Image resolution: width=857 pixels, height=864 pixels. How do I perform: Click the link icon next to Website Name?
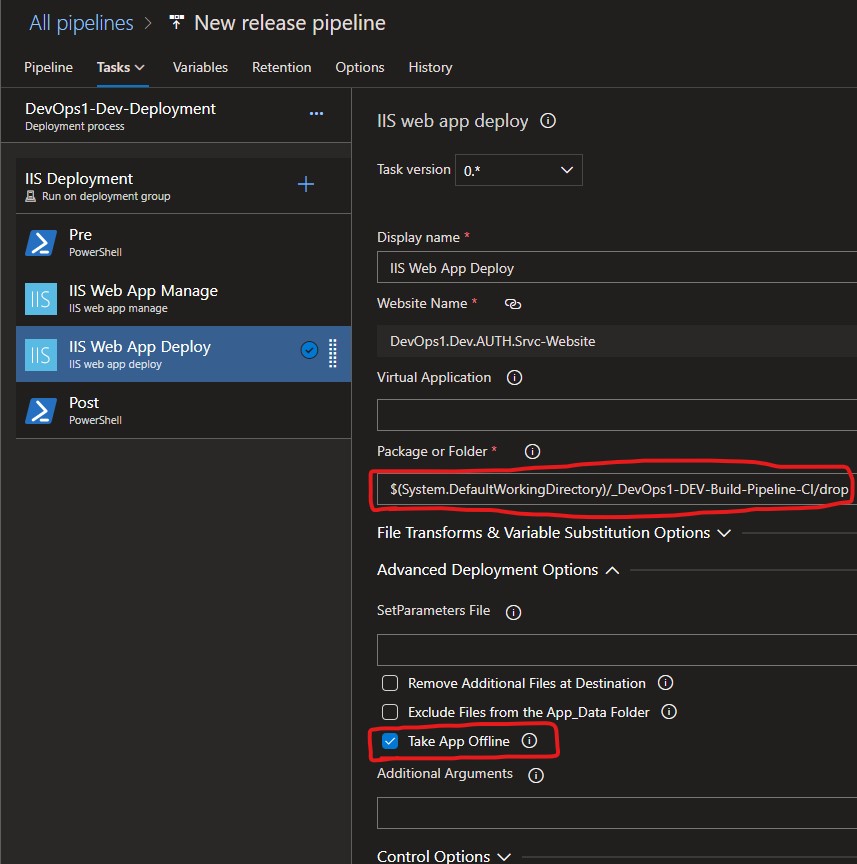click(x=513, y=304)
